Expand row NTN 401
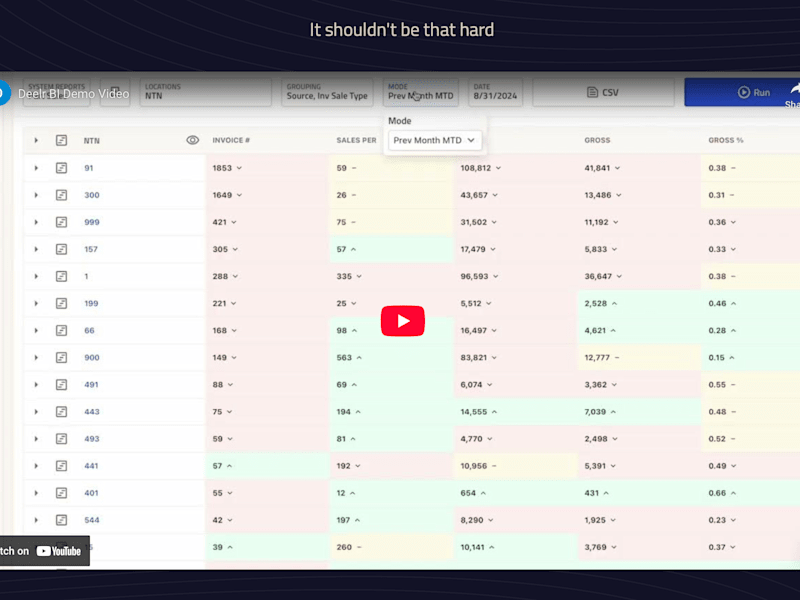The image size is (800, 600). coord(36,492)
